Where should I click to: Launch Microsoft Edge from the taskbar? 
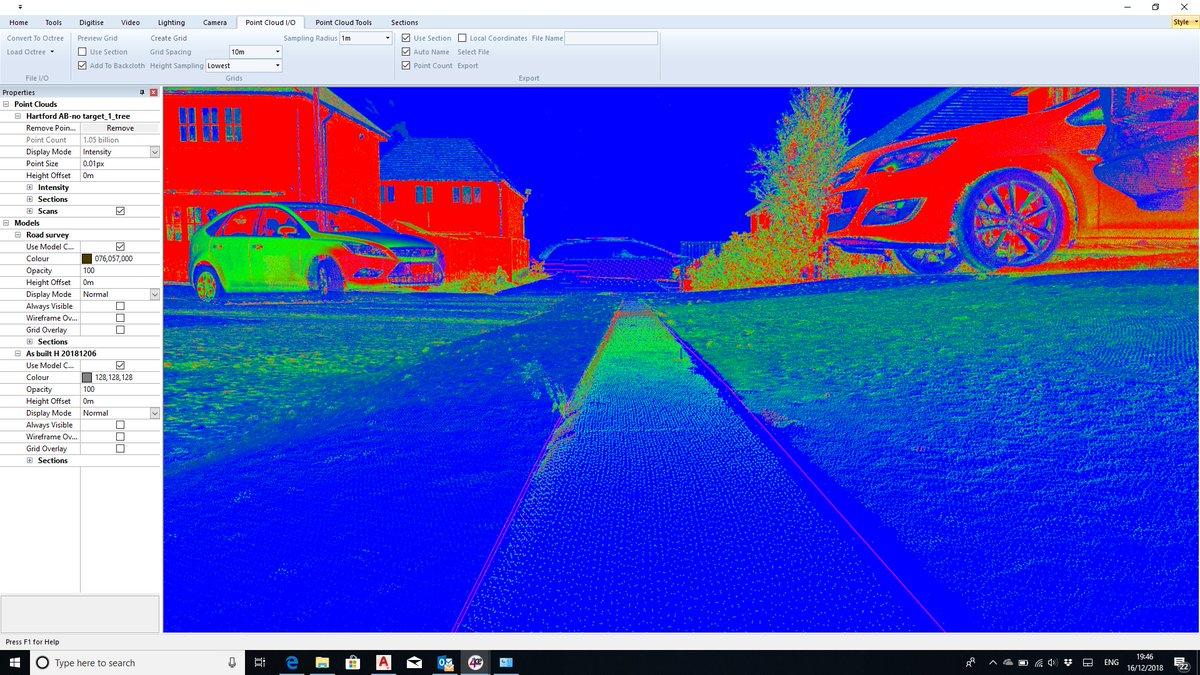[x=291, y=662]
